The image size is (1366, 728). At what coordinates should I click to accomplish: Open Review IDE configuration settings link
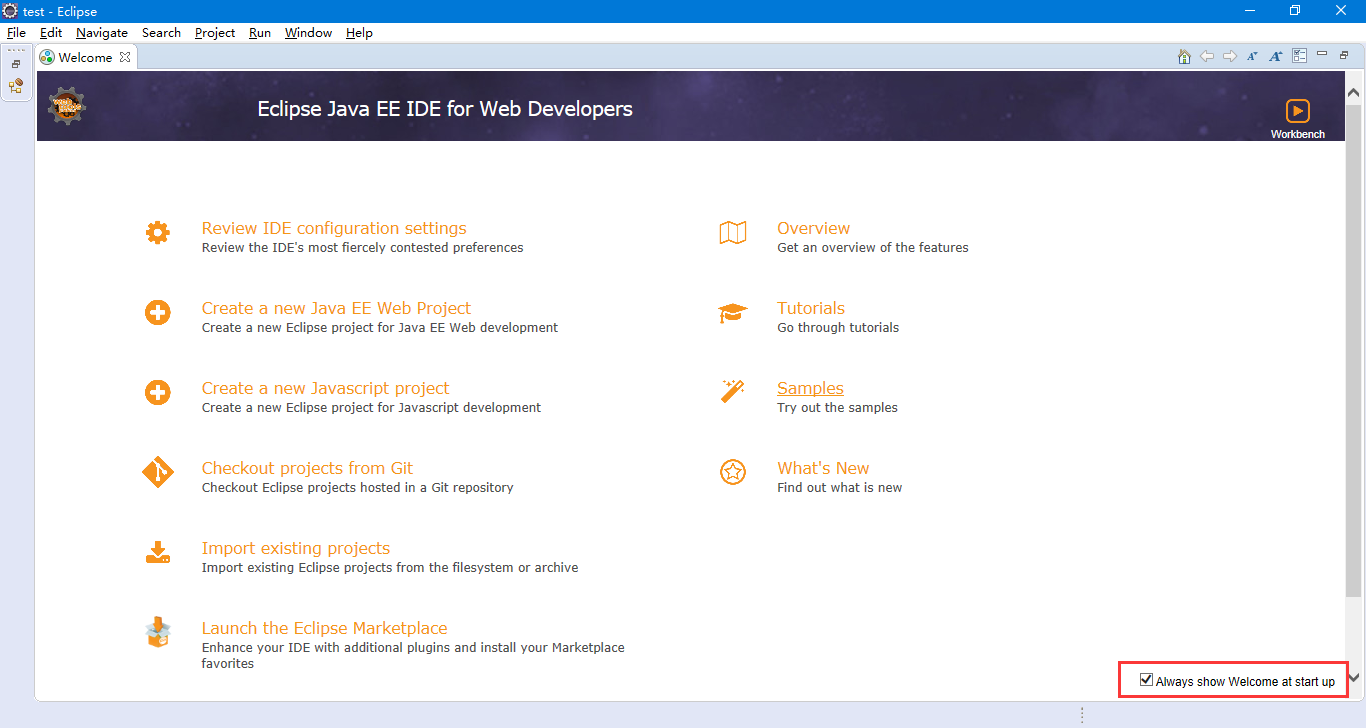334,228
